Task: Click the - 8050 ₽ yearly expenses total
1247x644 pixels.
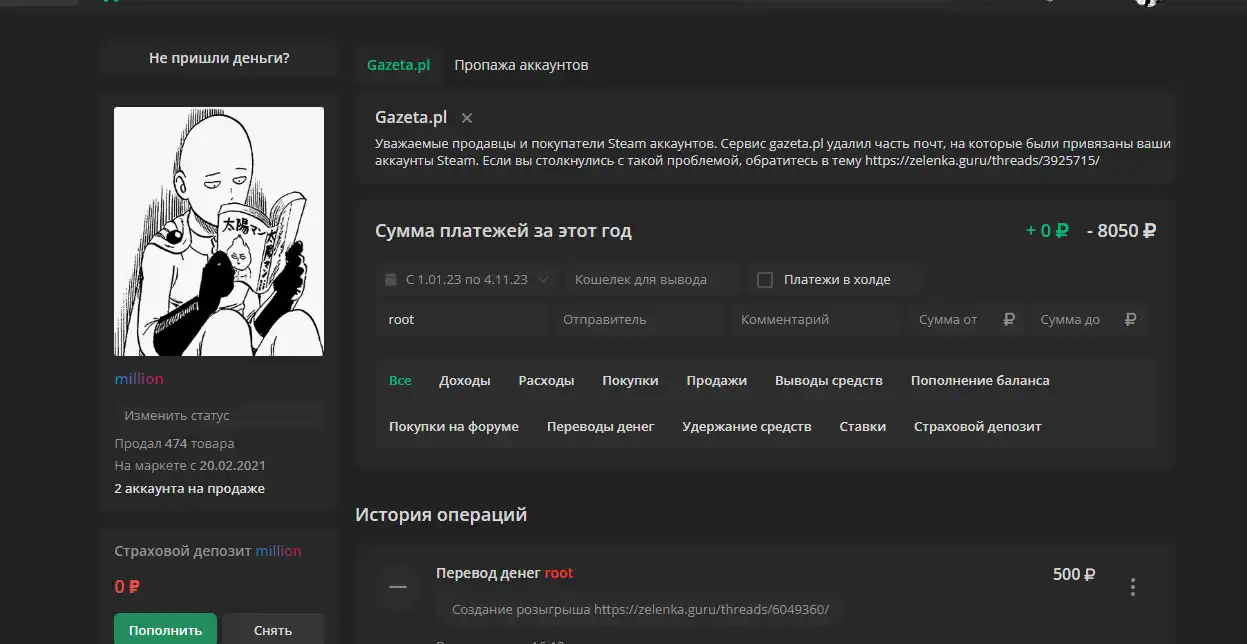Action: pos(1122,231)
